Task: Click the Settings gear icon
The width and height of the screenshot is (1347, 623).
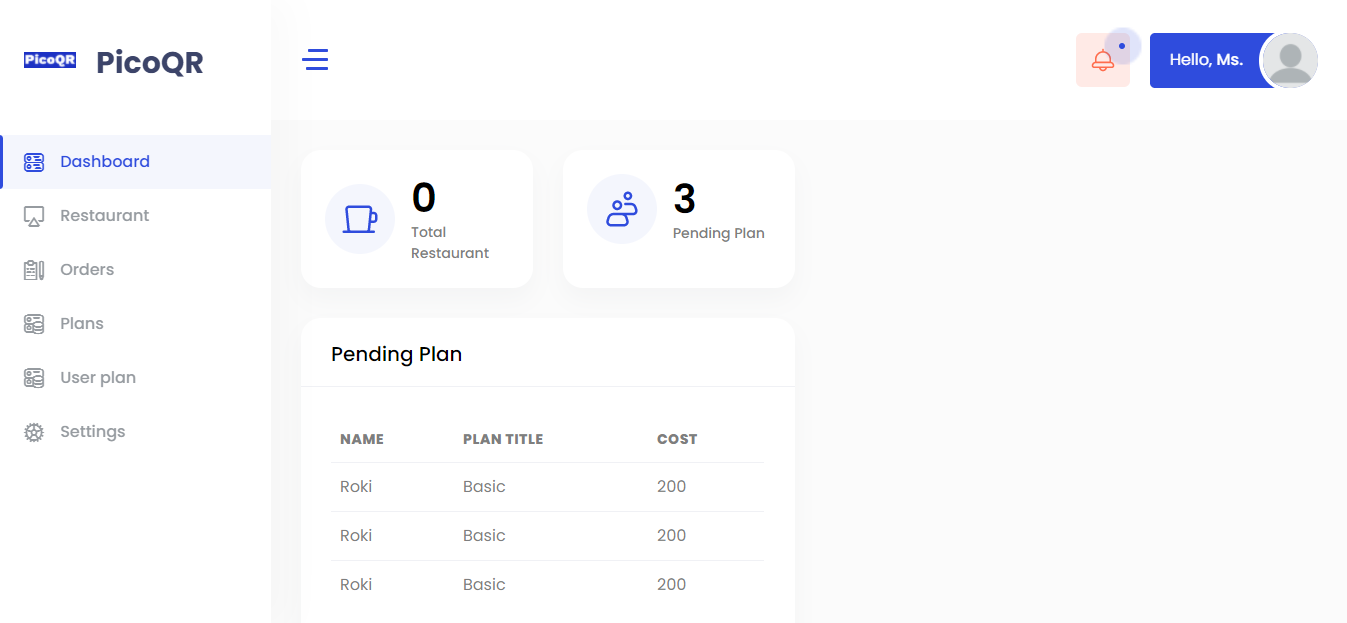Action: coord(34,432)
